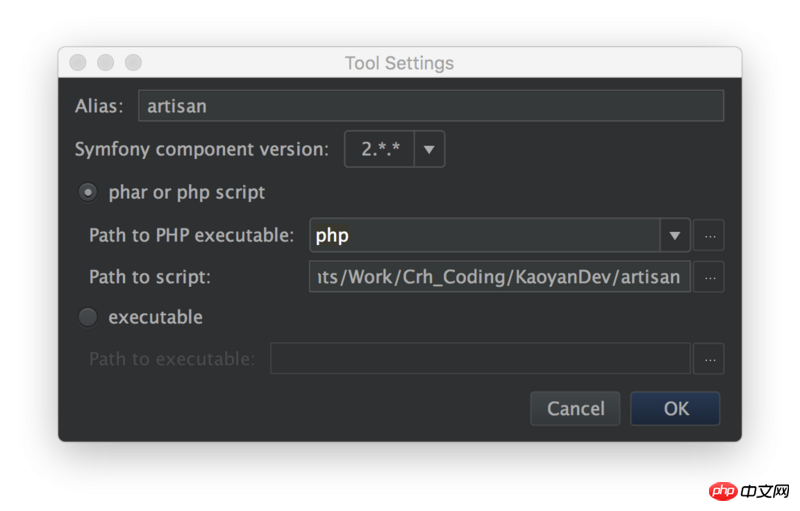The height and width of the screenshot is (511, 800).
Task: Select the executable radio option
Action: coord(88,317)
